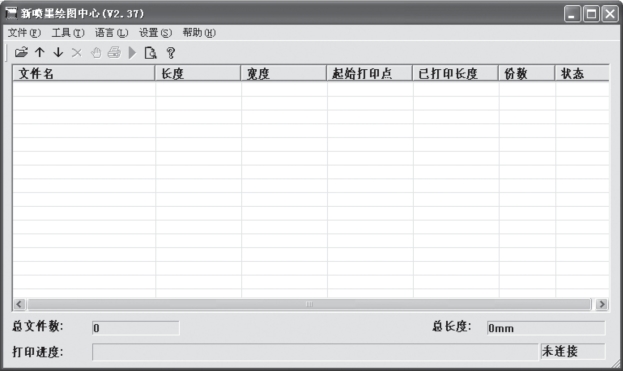This screenshot has height=371, width=623.
Task: Click the 宽度 column header
Action: pyautogui.click(x=283, y=73)
